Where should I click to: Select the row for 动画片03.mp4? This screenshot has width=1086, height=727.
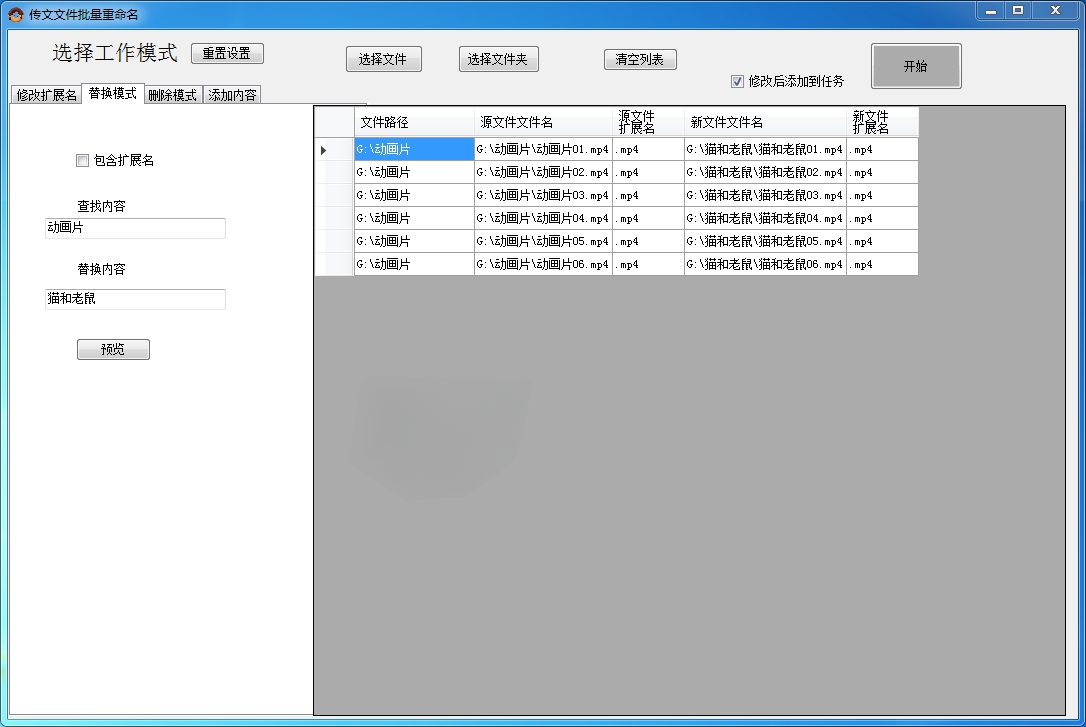[544, 194]
